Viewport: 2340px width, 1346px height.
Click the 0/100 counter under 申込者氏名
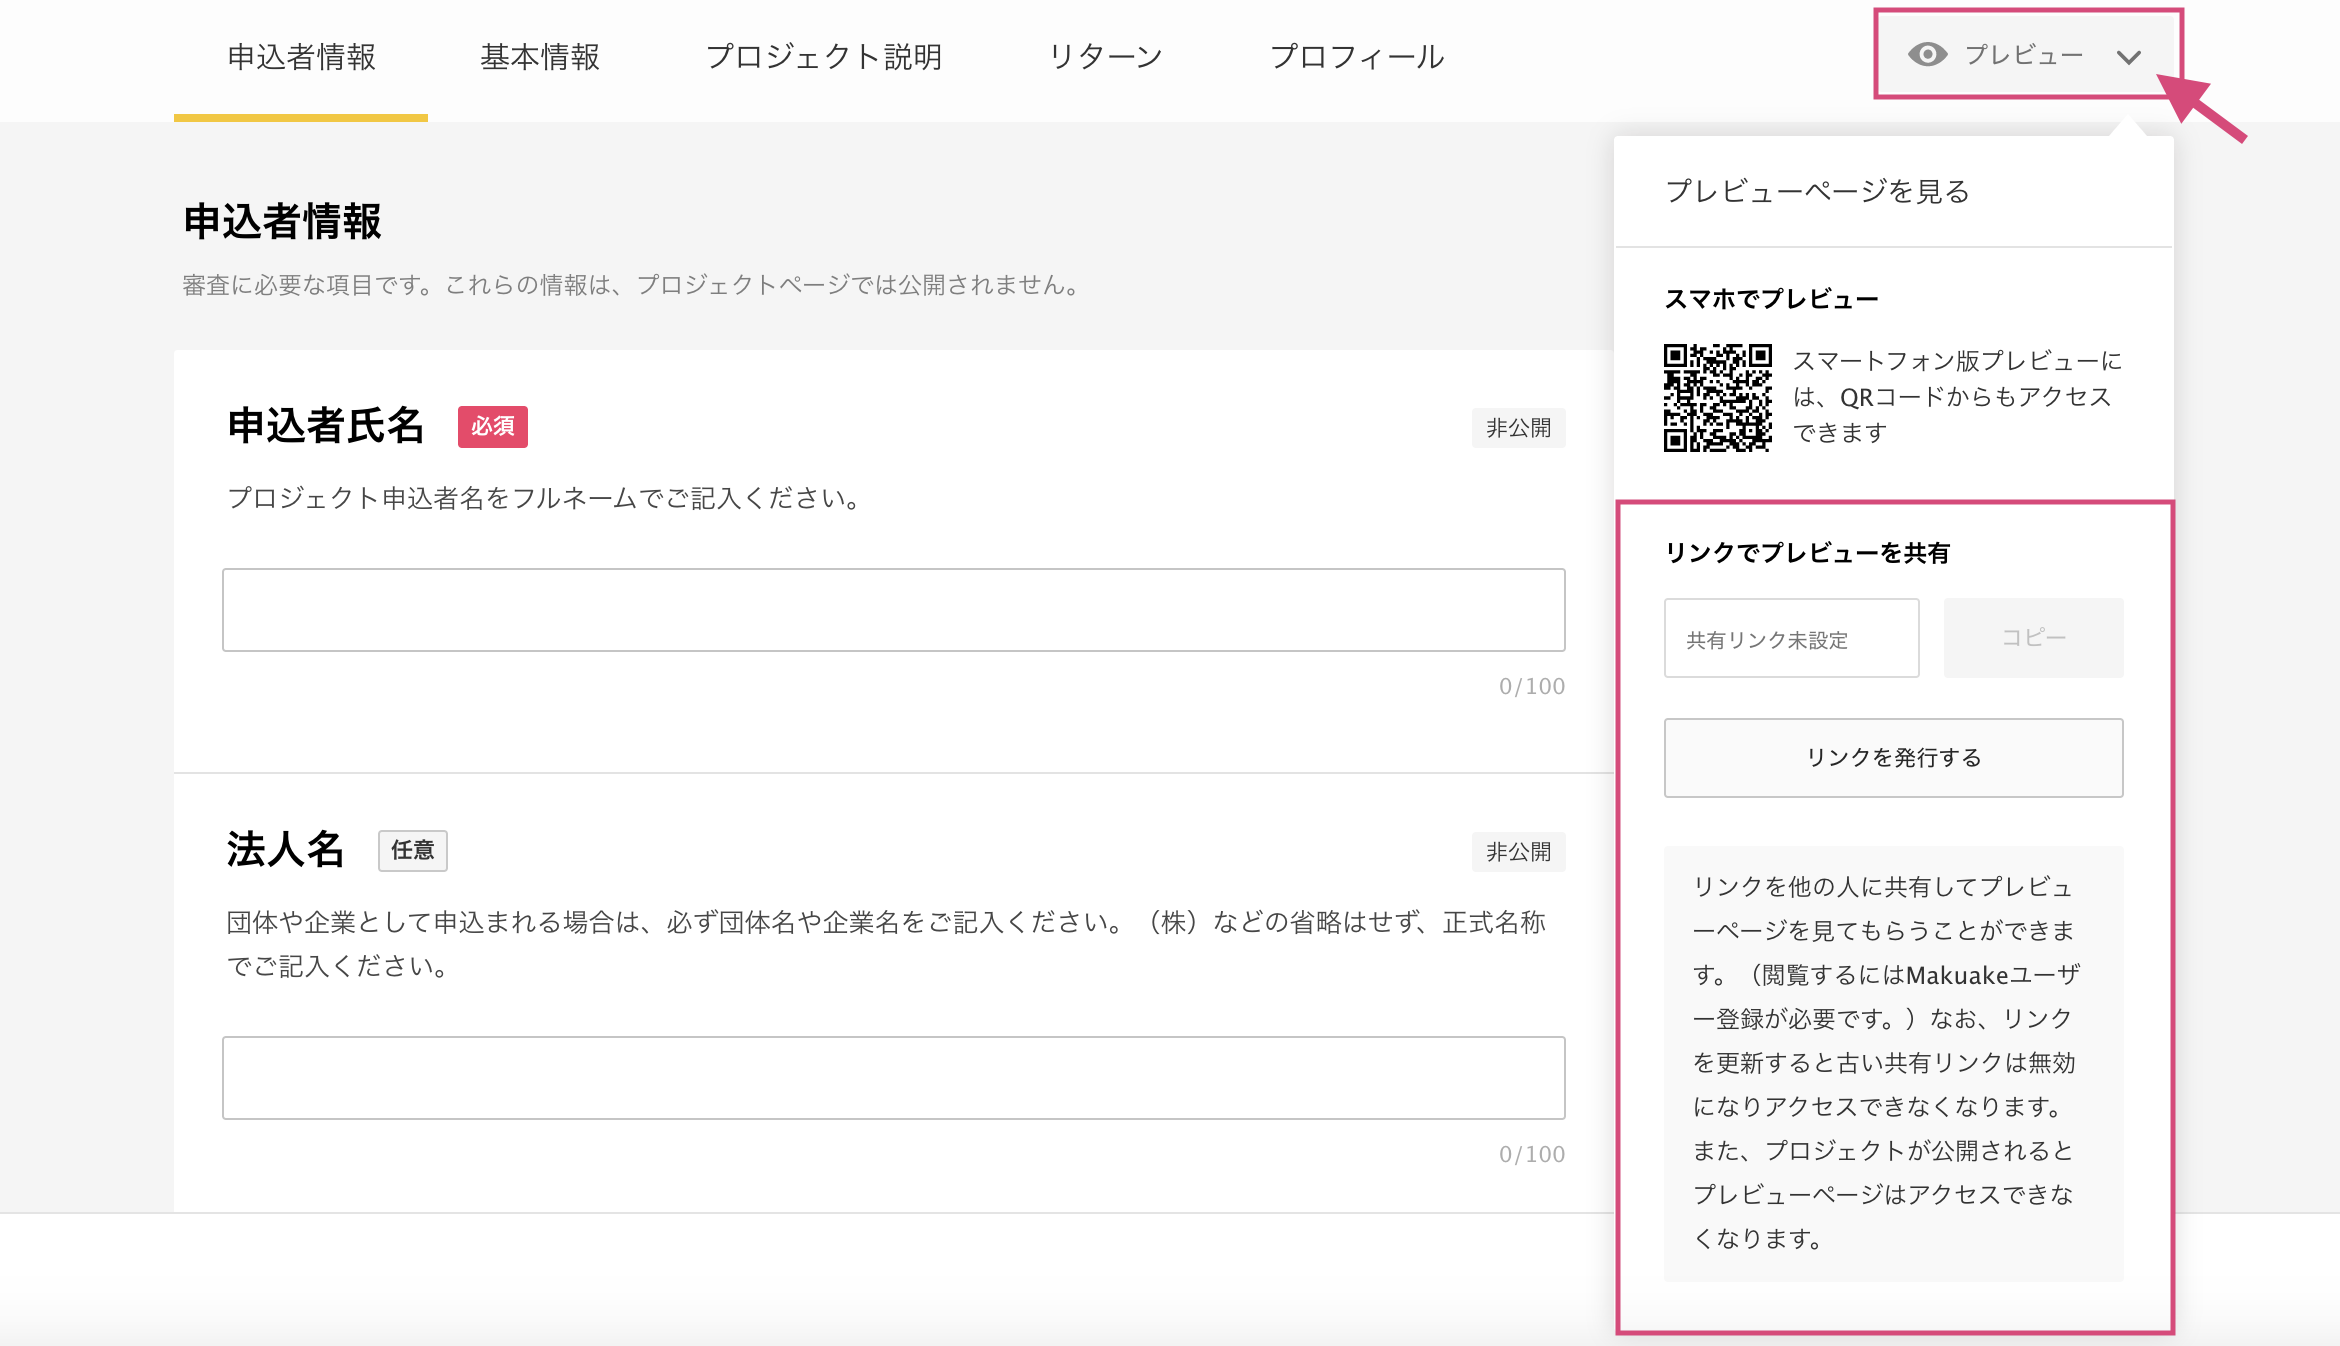click(x=1532, y=687)
